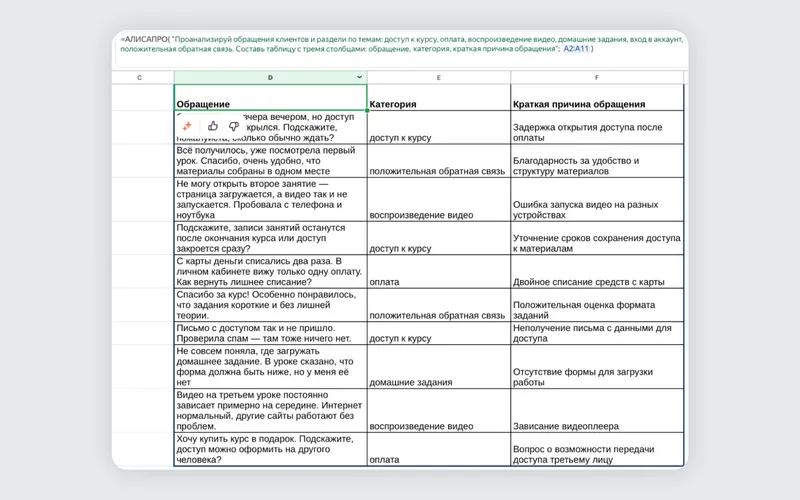The image size is (800, 500).
Task: Select column F header
Action: coord(597,78)
